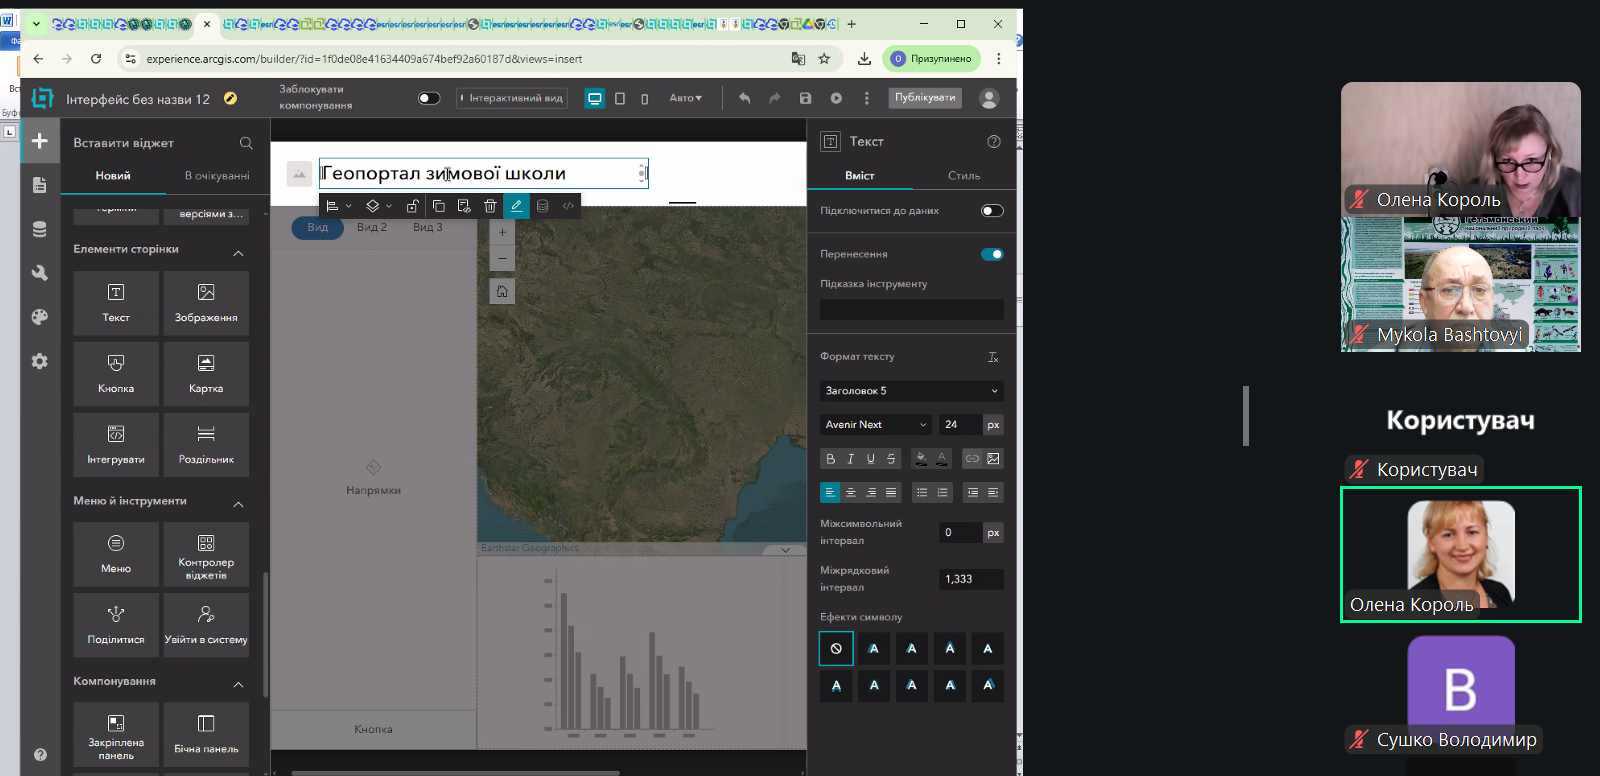Select the Вид 2 view button
Viewport: 1600px width, 776px height.
[371, 227]
